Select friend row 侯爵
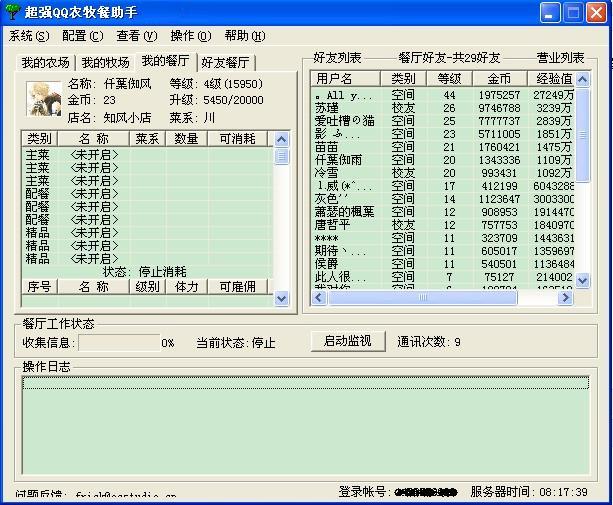 pos(444,264)
